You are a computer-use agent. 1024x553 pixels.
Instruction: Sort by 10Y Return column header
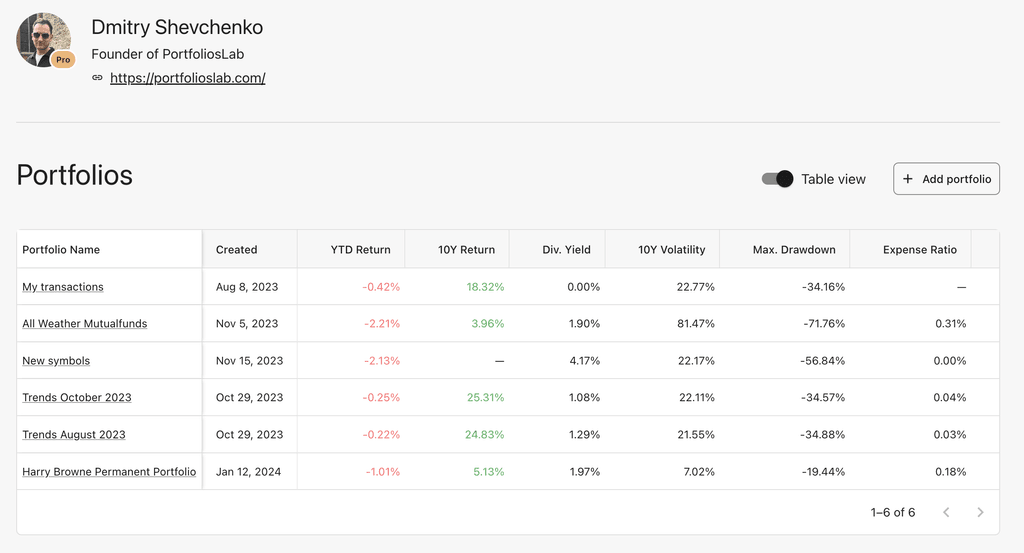[x=466, y=250]
